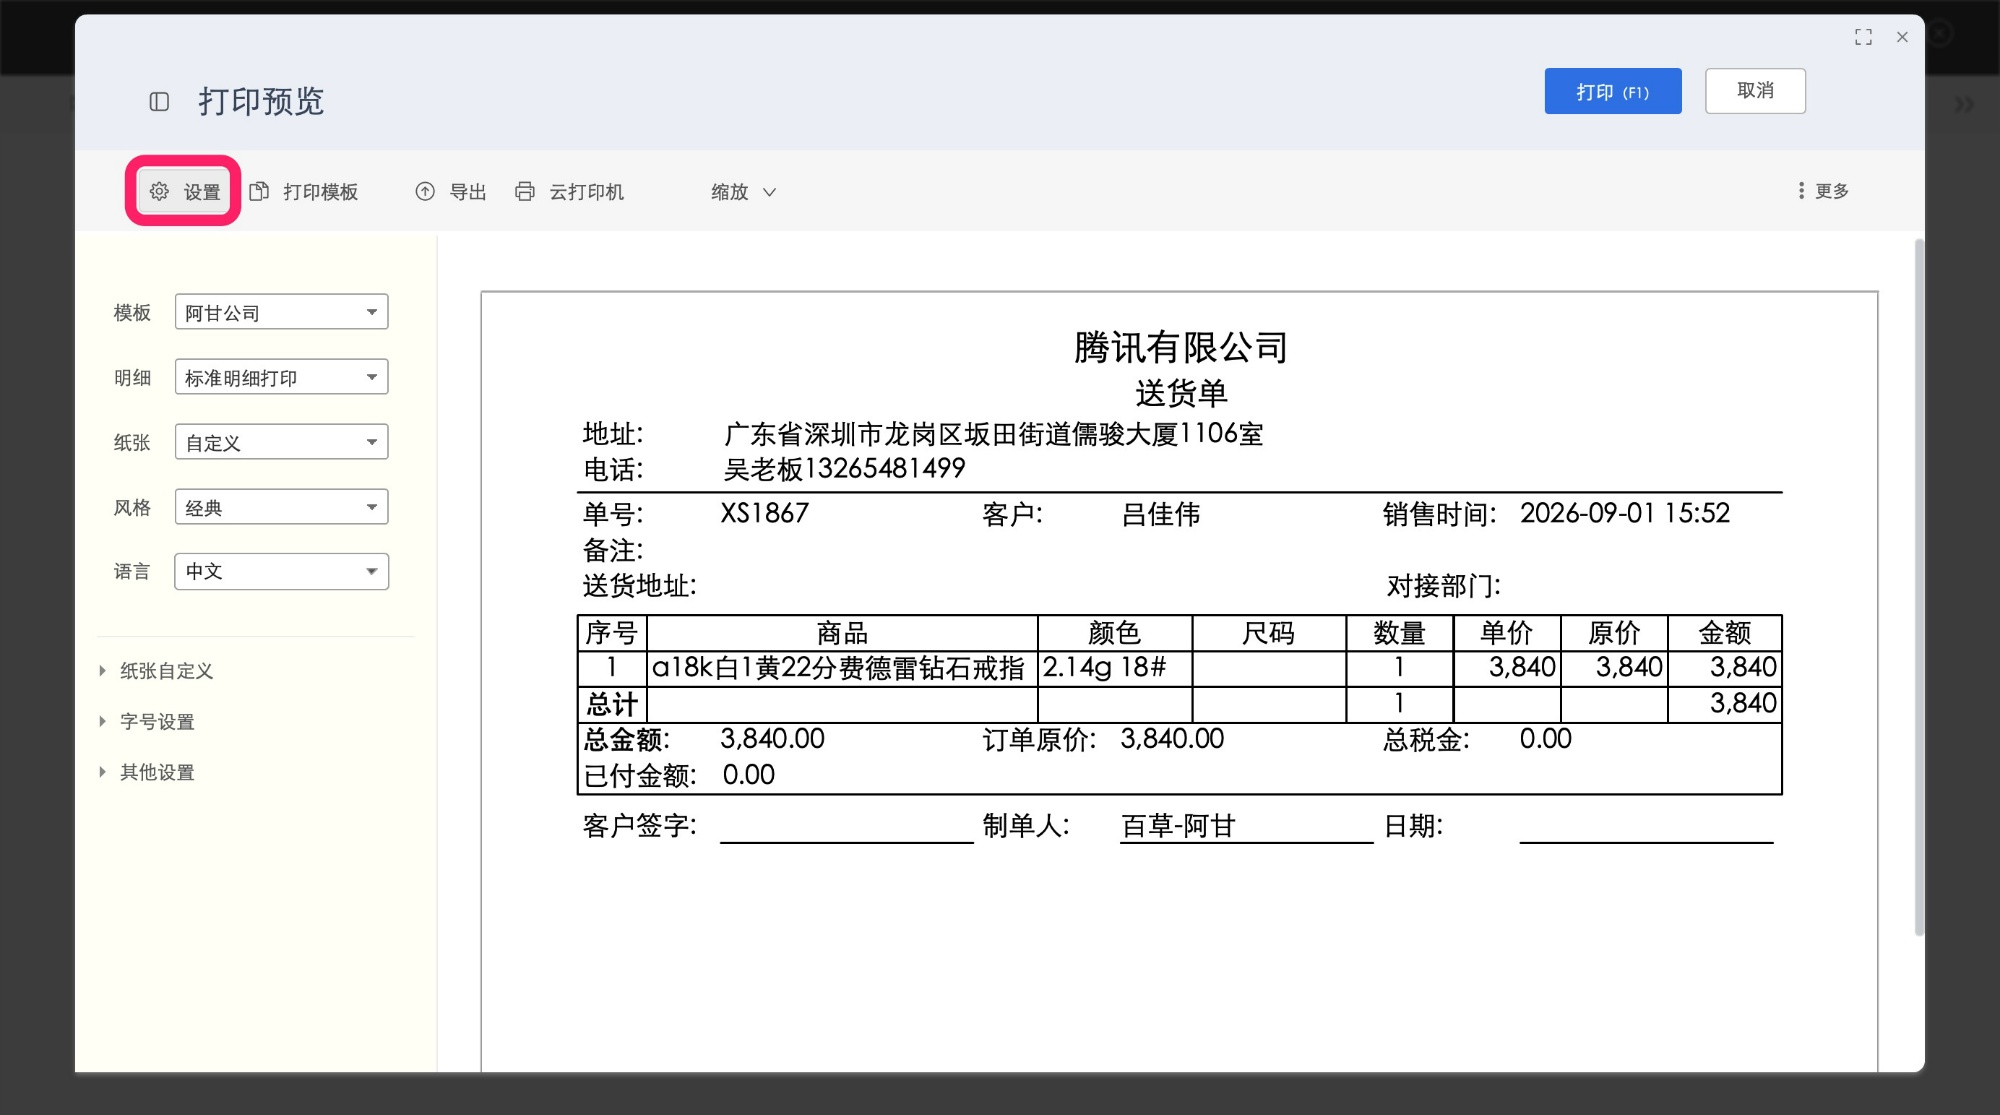
Task: Click the 商品 column header
Action: pos(842,633)
